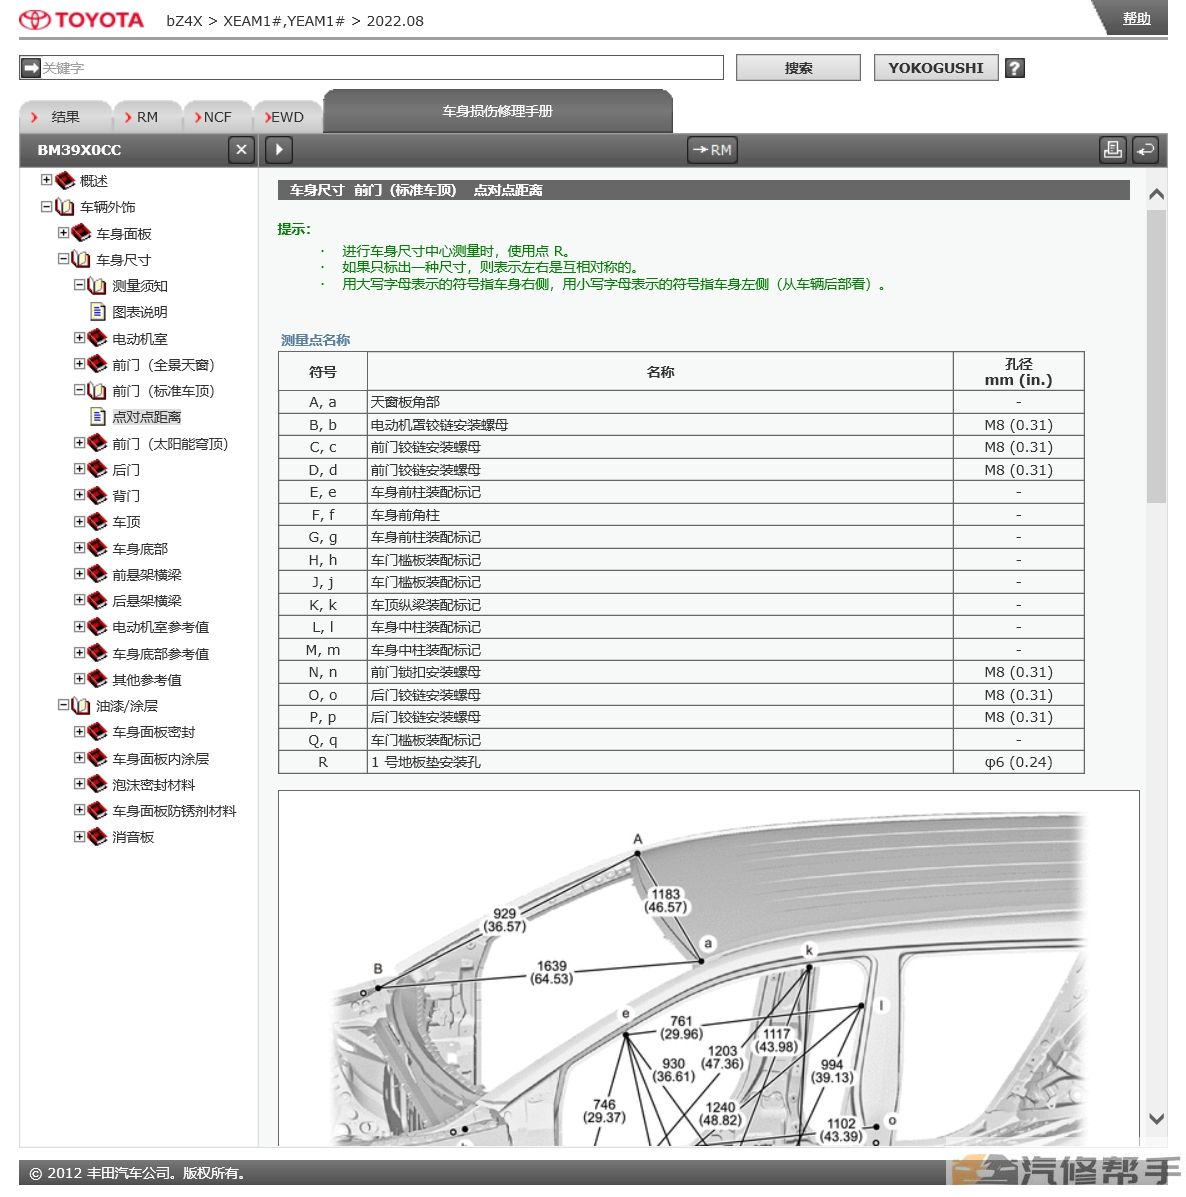Image resolution: width=1186 pixels, height=1197 pixels.
Task: Click the 测量点名称 heading text
Action: point(315,340)
